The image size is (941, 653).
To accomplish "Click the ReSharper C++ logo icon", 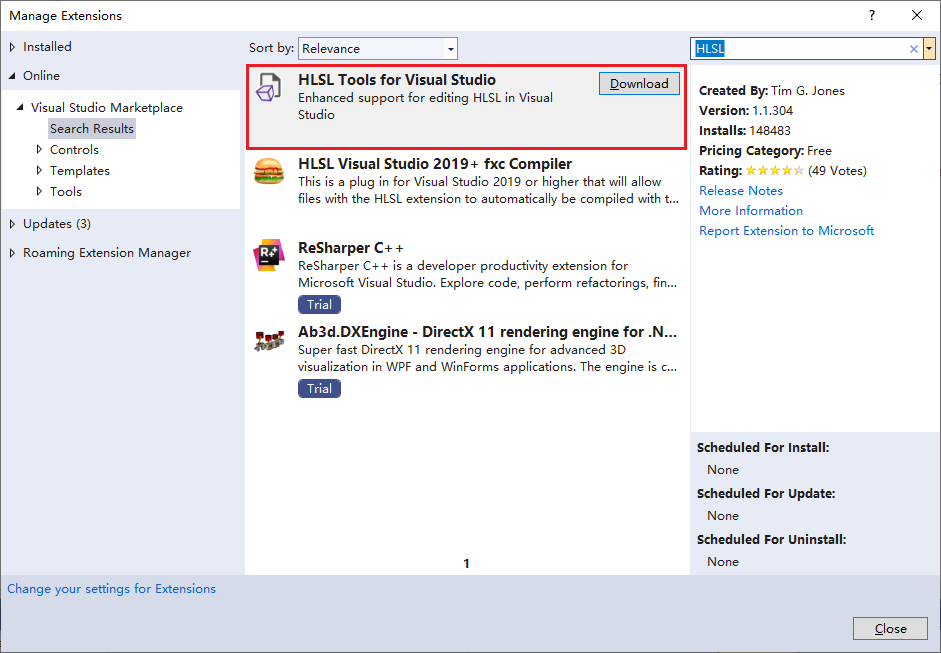I will point(268,255).
